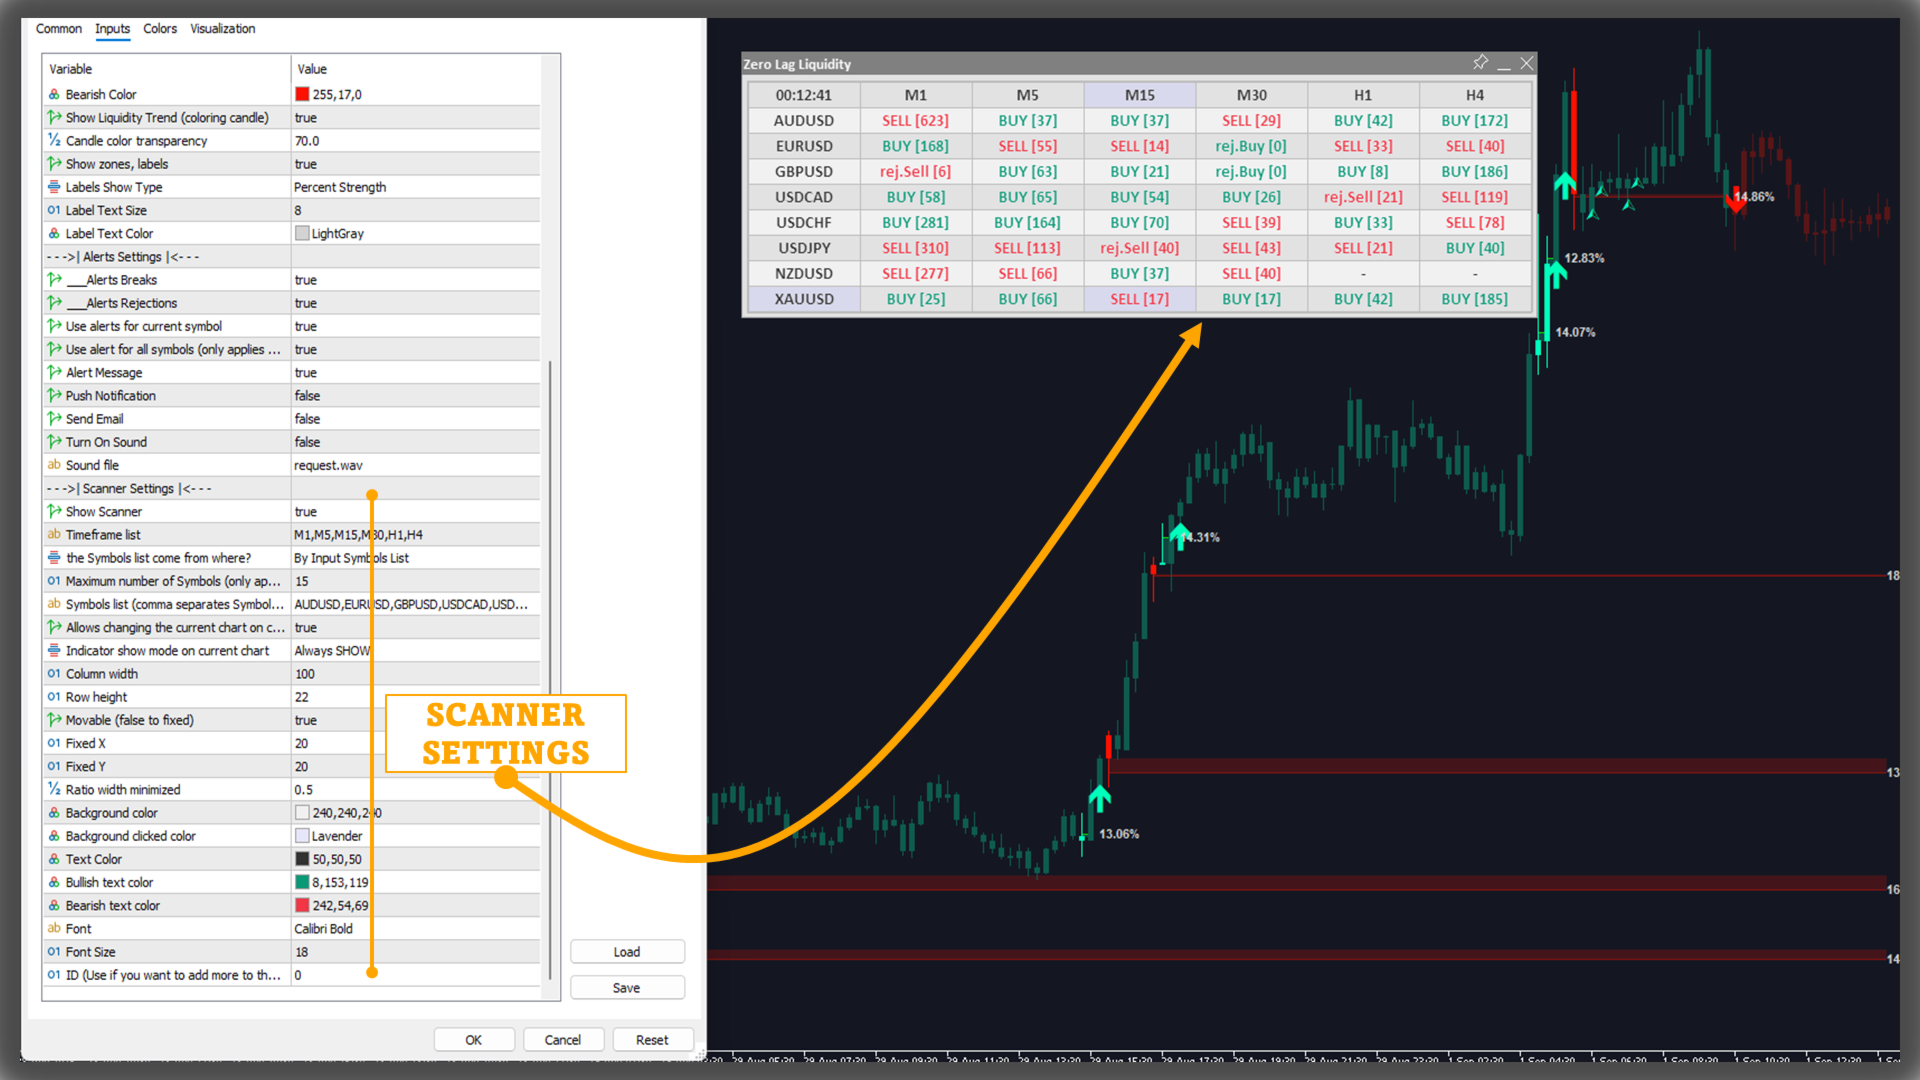This screenshot has height=1080, width=1920.
Task: Click the Font string icon
Action: (x=54, y=928)
